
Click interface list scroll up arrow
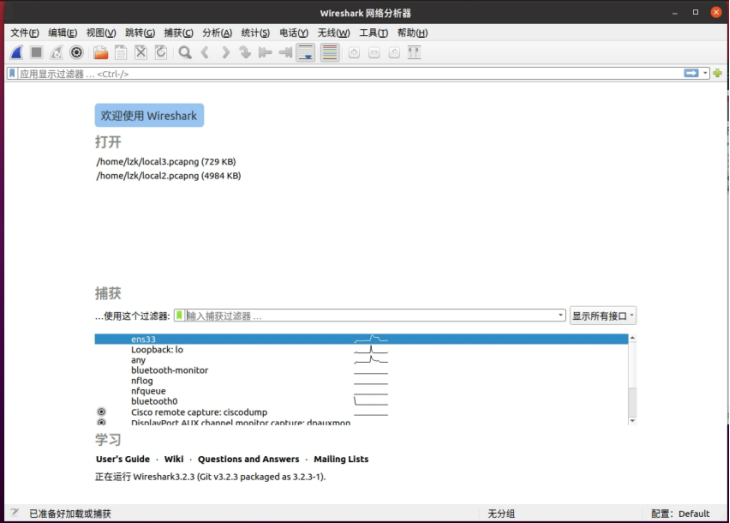tap(632, 338)
